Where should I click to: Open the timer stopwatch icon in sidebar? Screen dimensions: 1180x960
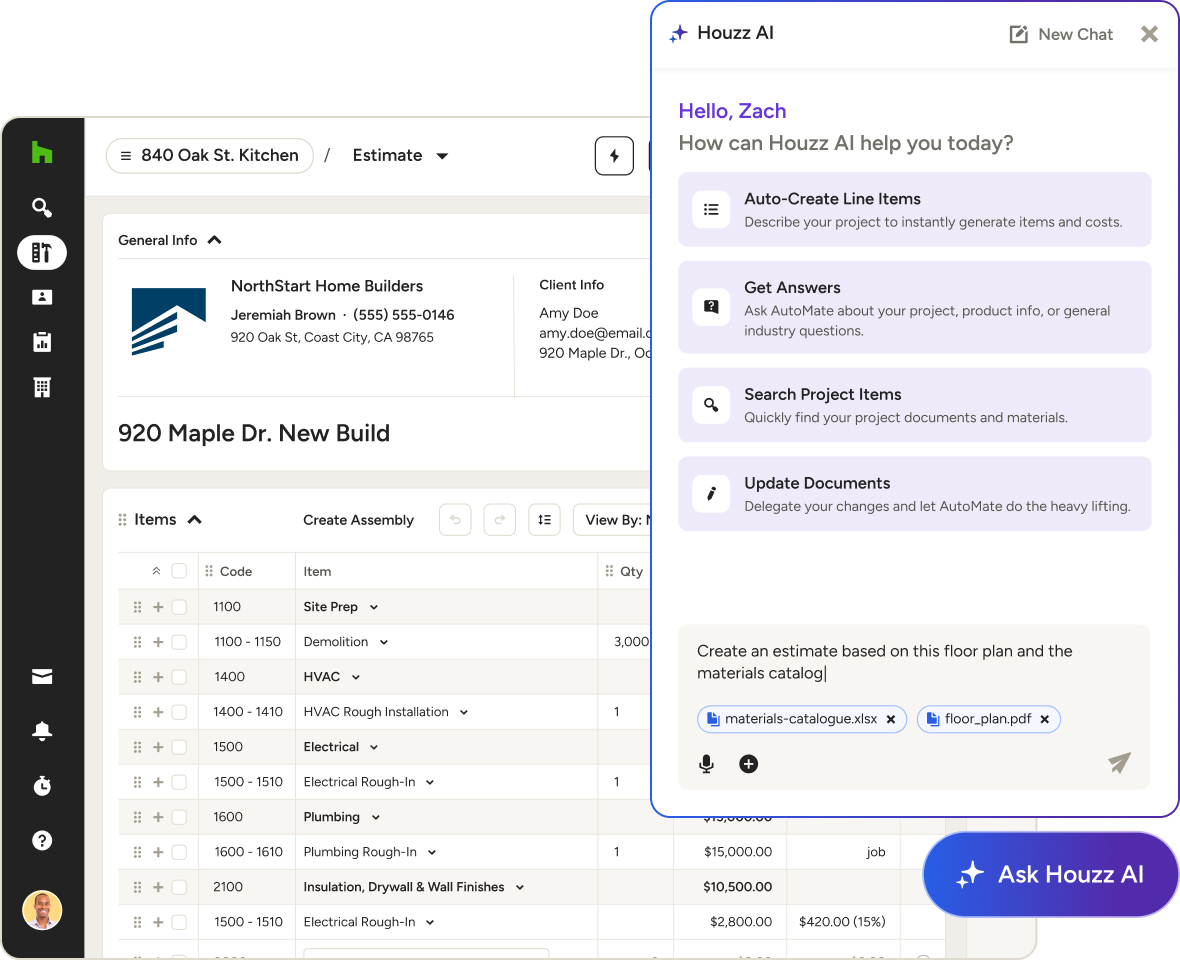[42, 785]
